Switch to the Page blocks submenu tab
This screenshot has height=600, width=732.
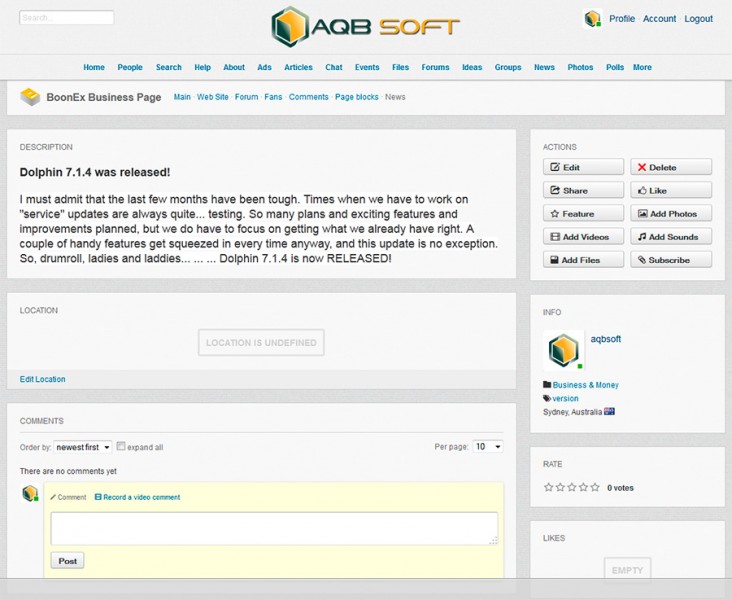coord(357,97)
